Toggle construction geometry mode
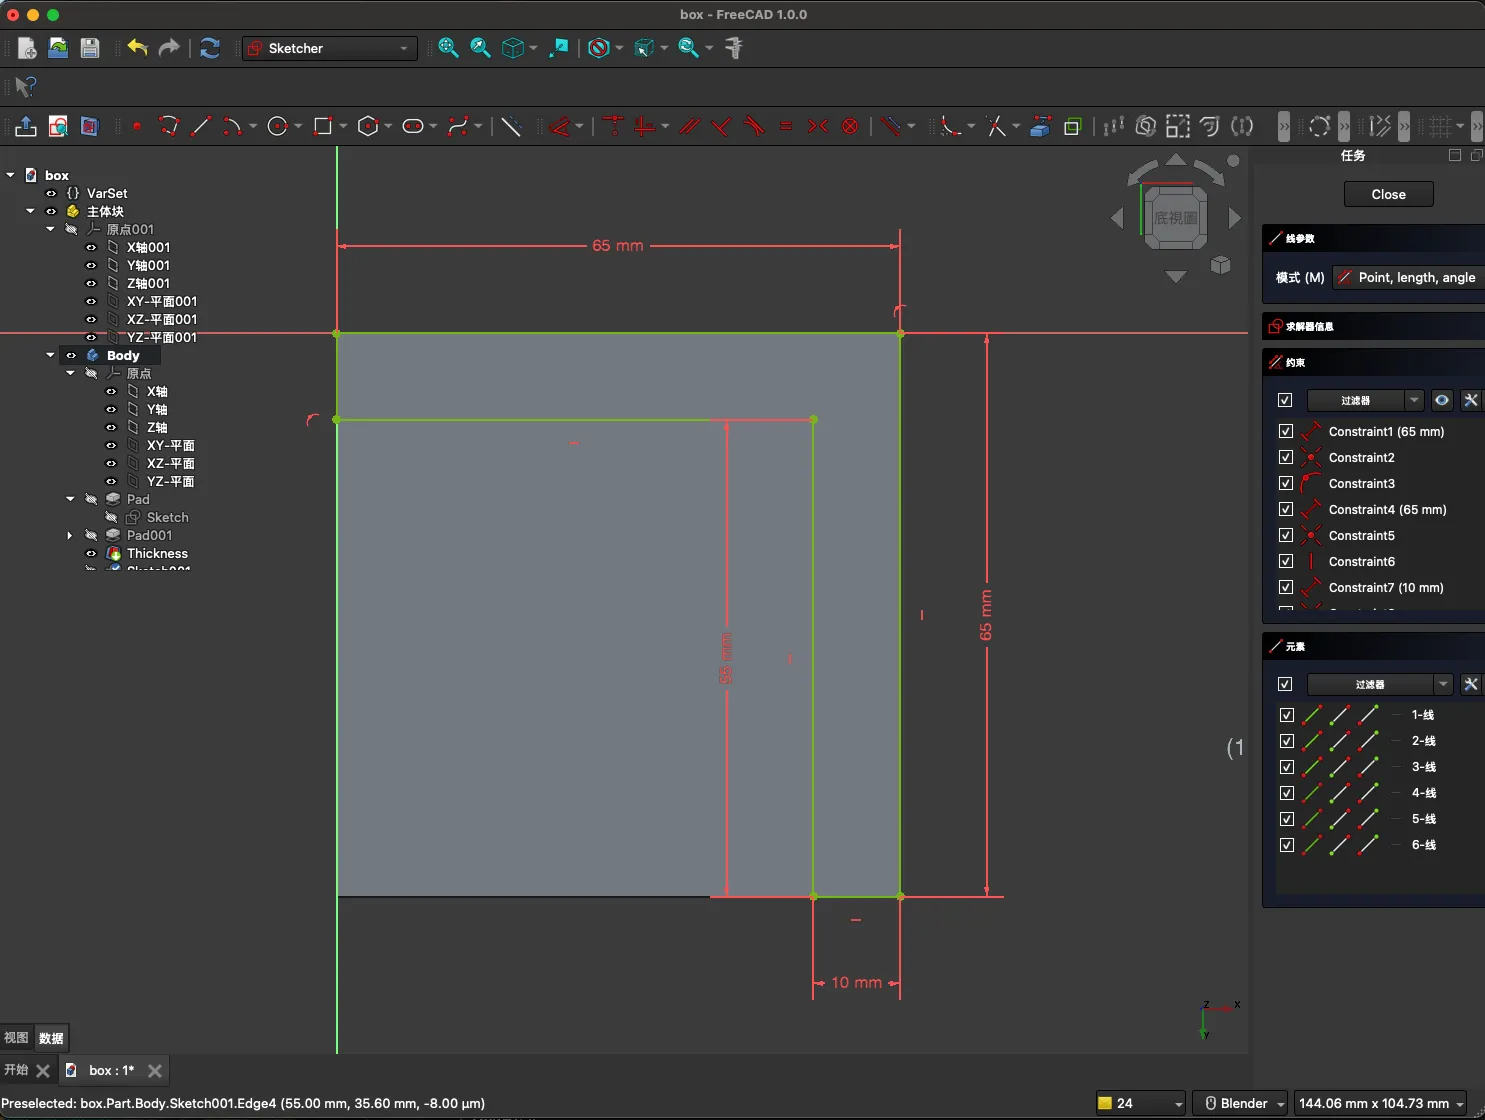The width and height of the screenshot is (1485, 1120). point(511,126)
